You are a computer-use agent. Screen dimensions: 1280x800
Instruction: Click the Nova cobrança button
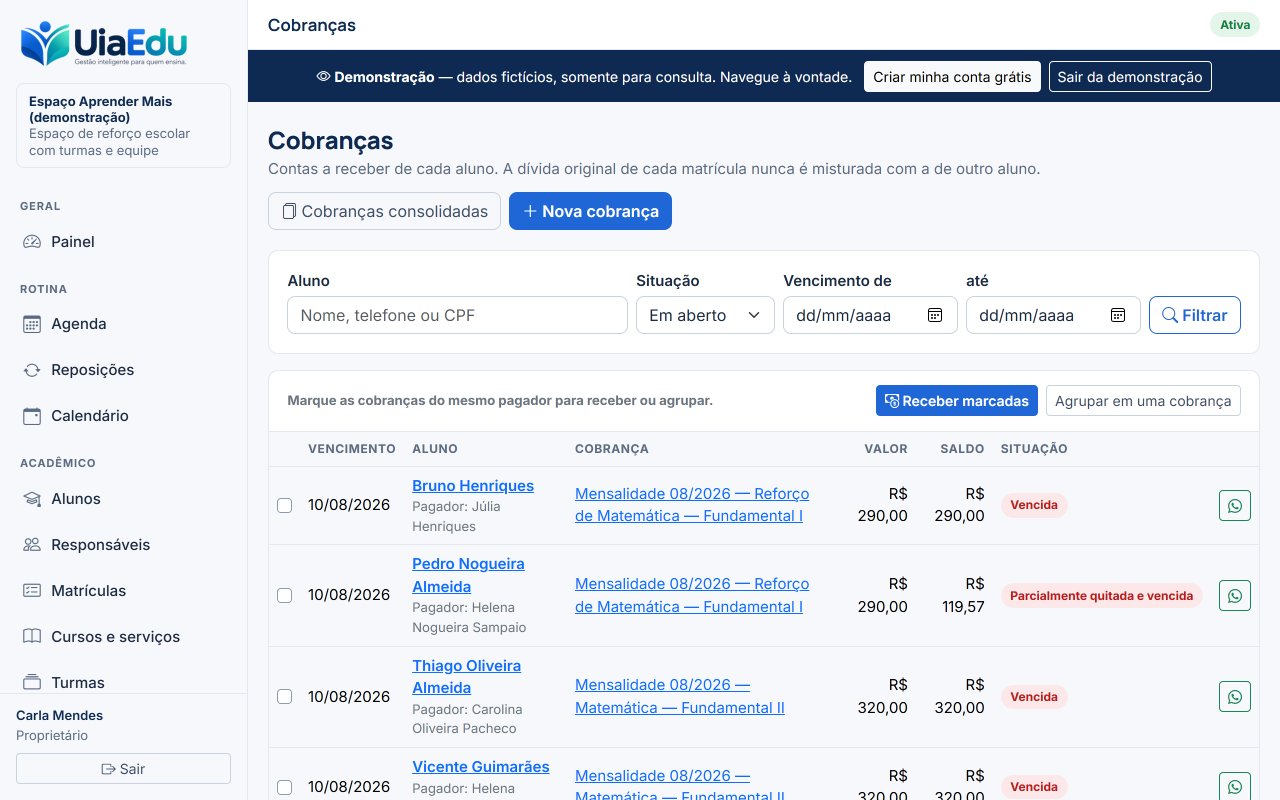click(590, 211)
